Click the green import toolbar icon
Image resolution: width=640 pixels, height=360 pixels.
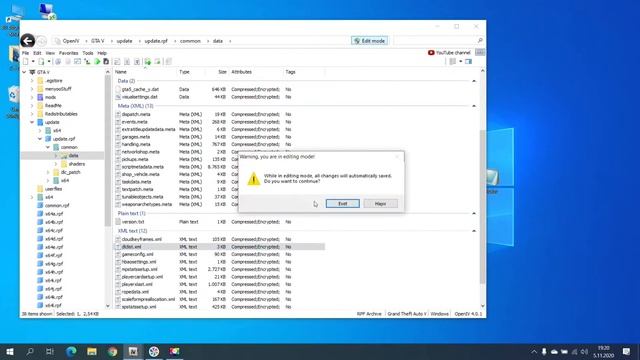click(x=148, y=62)
